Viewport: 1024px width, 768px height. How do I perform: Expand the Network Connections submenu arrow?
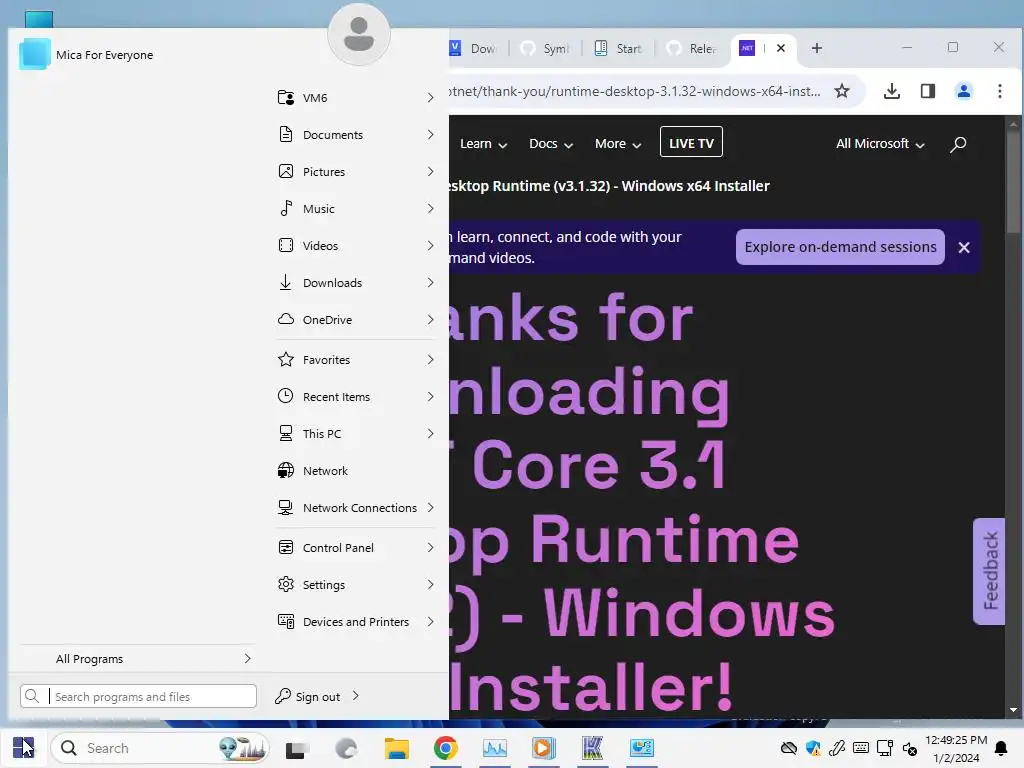point(430,507)
